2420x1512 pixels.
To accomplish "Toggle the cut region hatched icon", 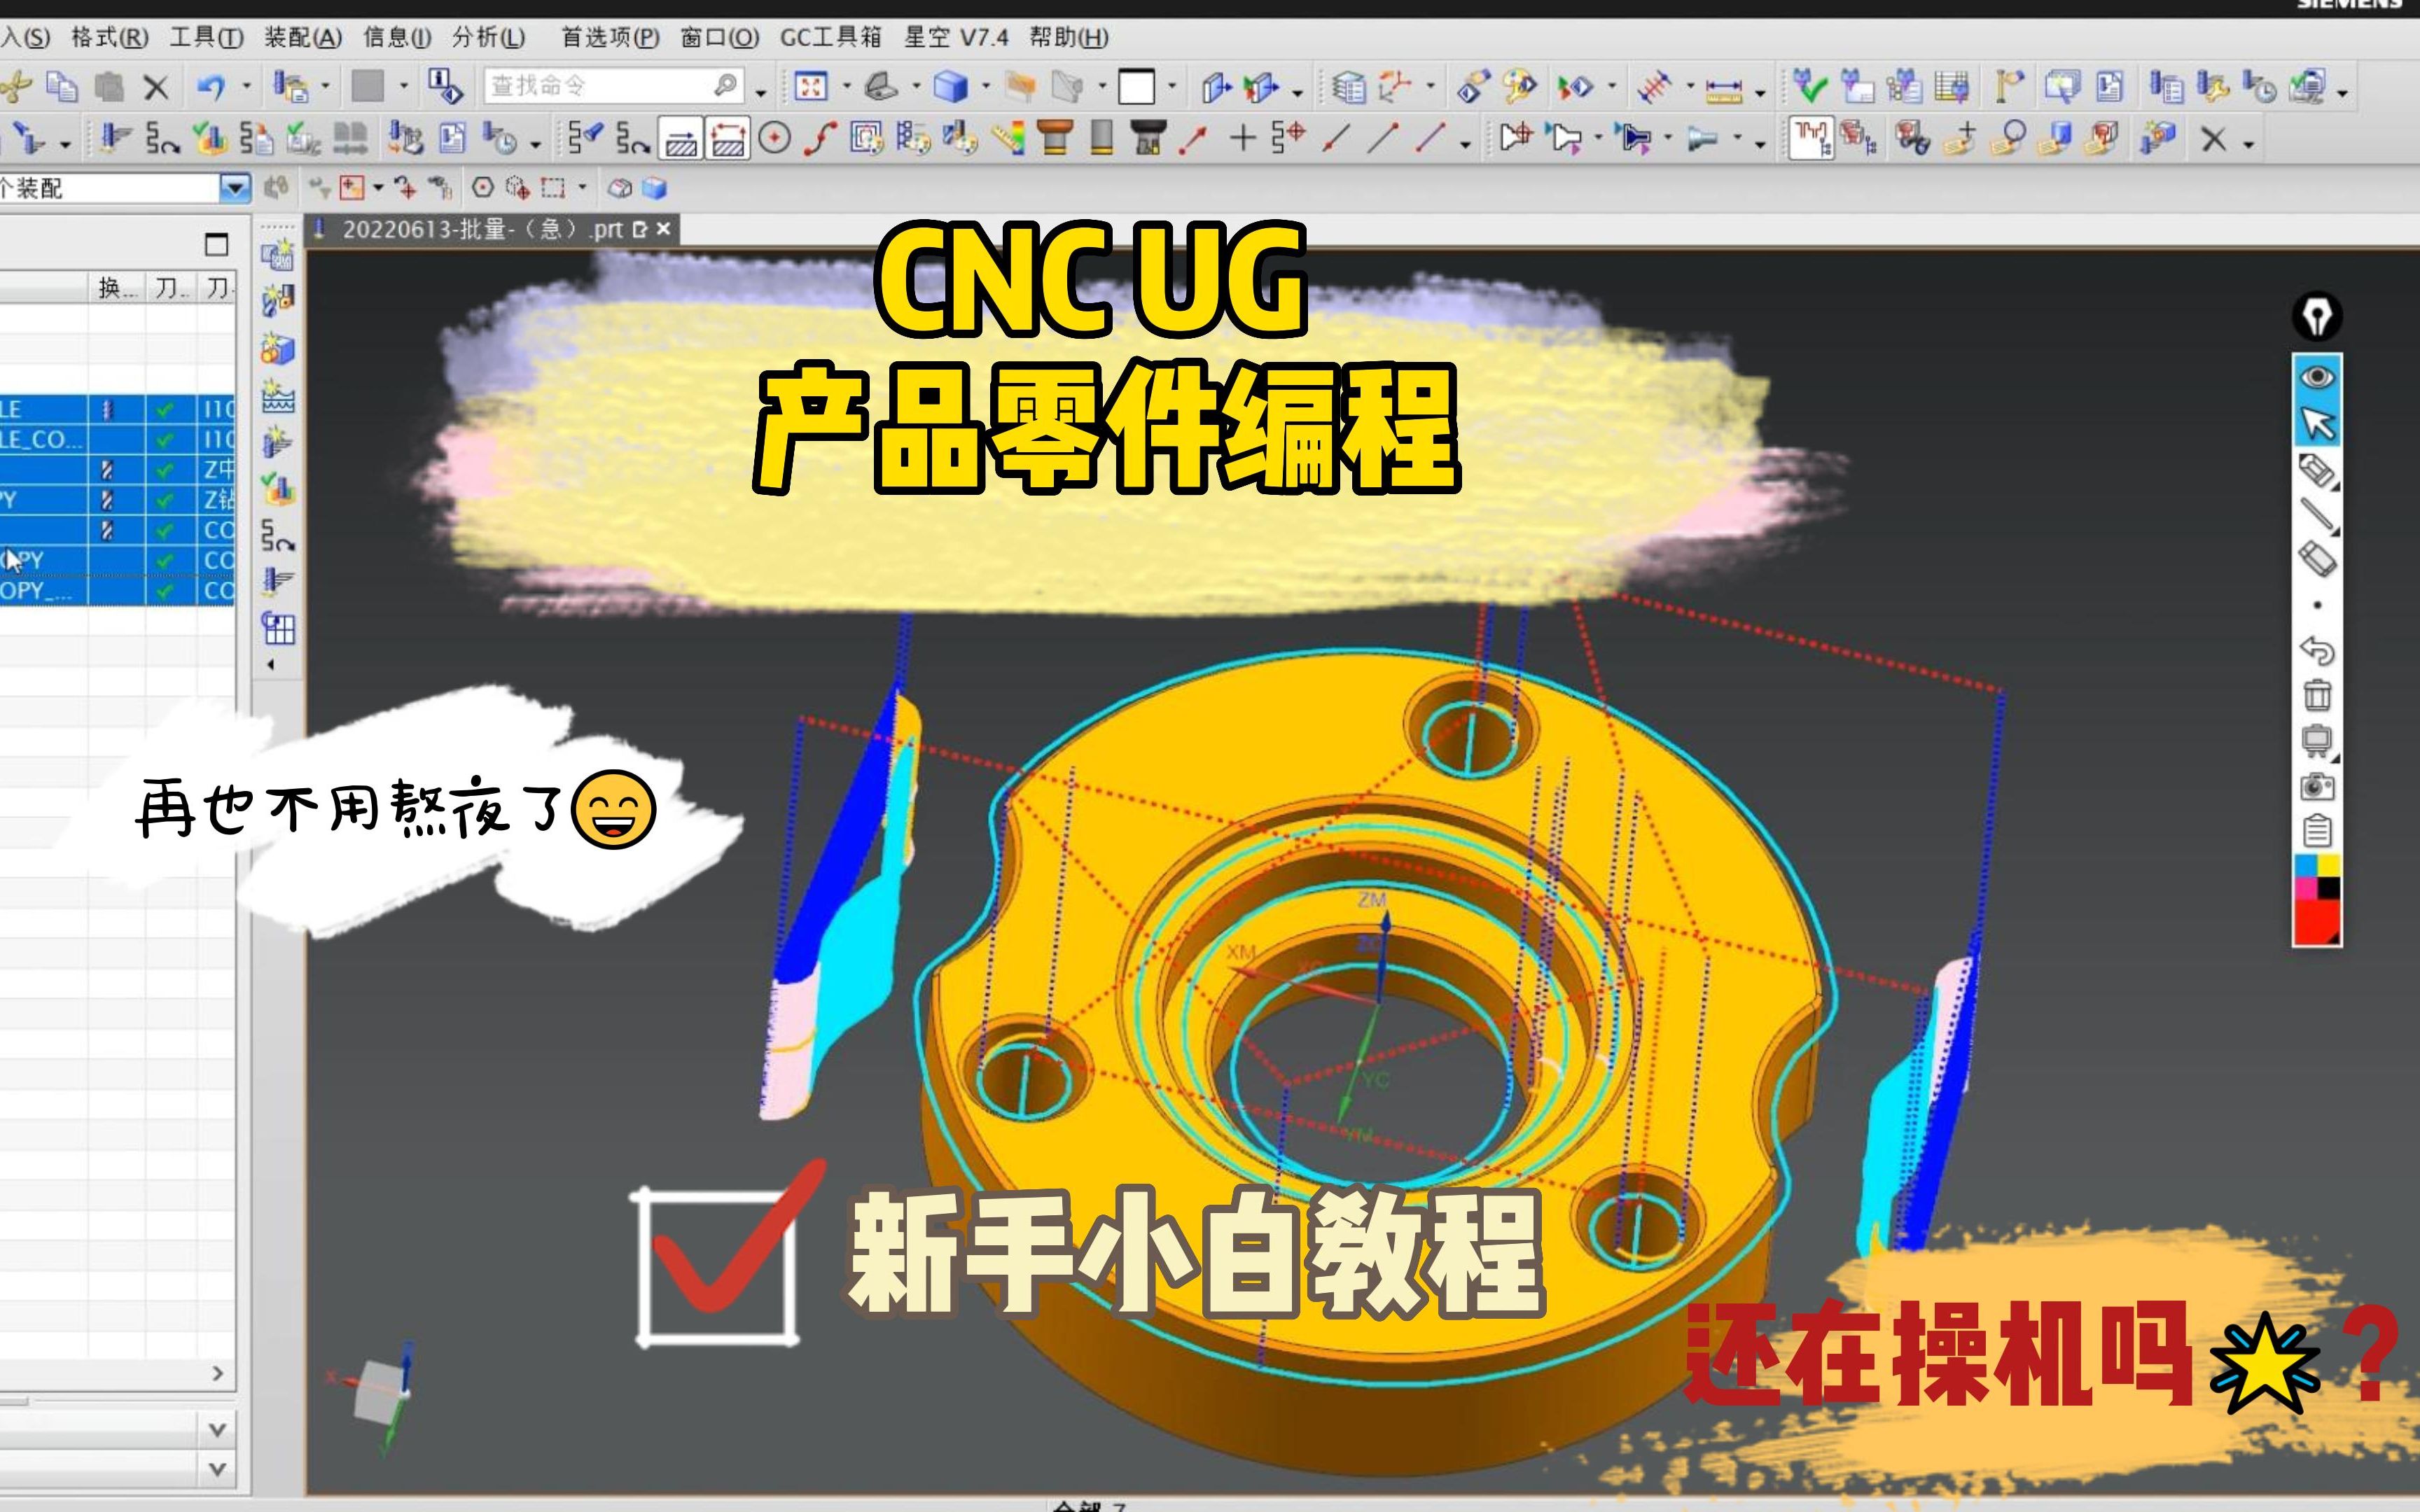I will (728, 139).
